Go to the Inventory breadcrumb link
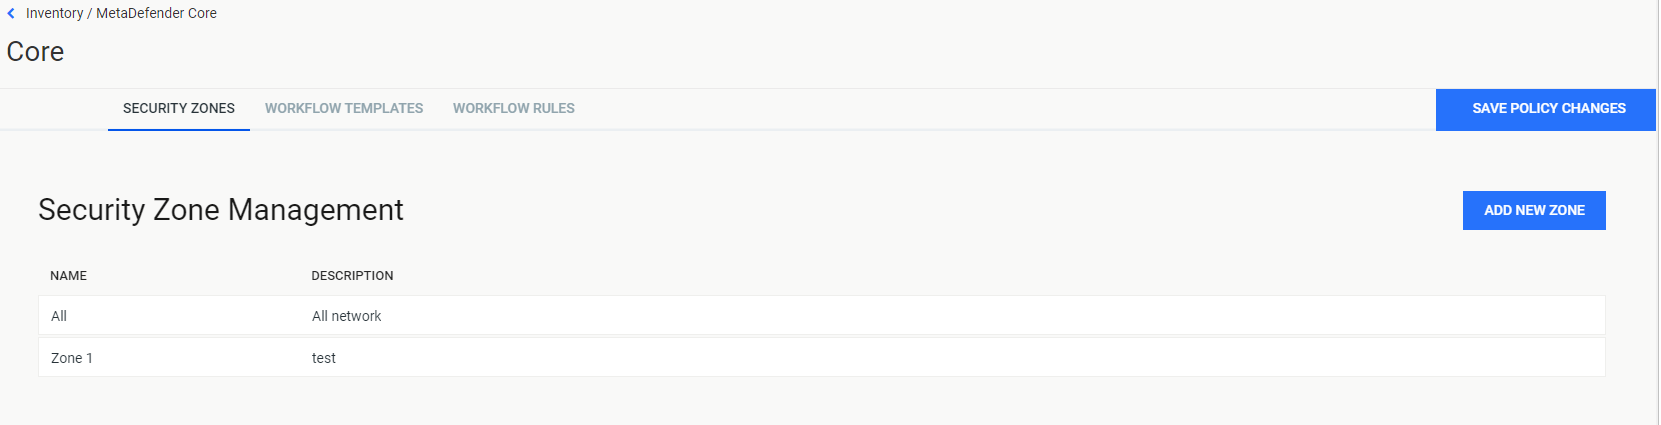 pyautogui.click(x=54, y=13)
